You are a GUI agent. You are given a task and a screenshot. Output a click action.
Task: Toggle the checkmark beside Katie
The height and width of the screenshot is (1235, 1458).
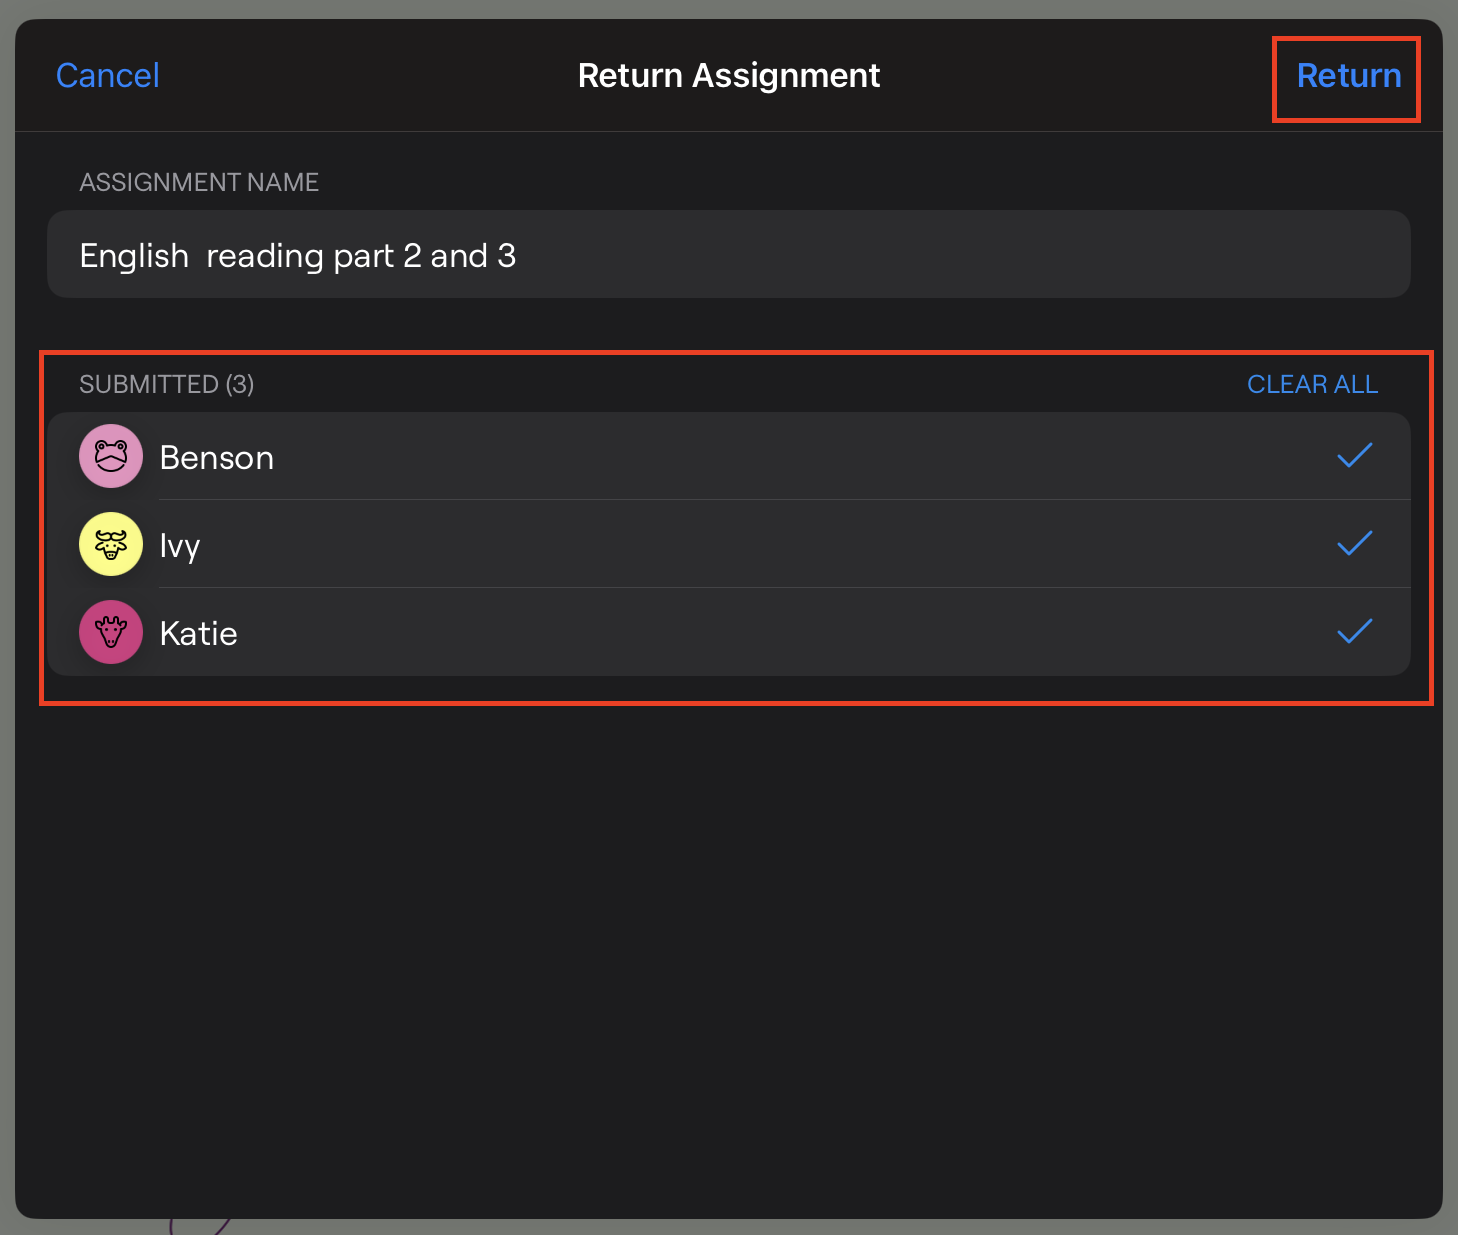tap(1354, 632)
